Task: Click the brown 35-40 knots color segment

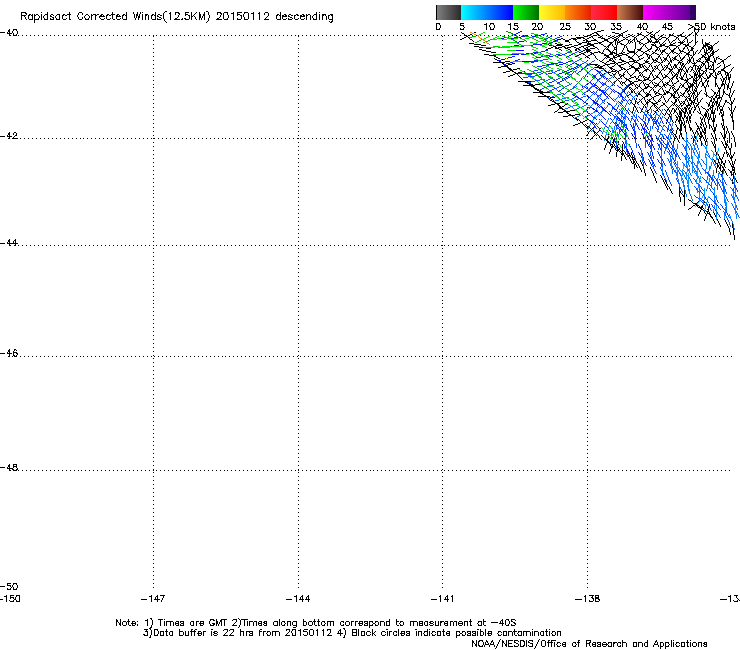Action: (630, 12)
